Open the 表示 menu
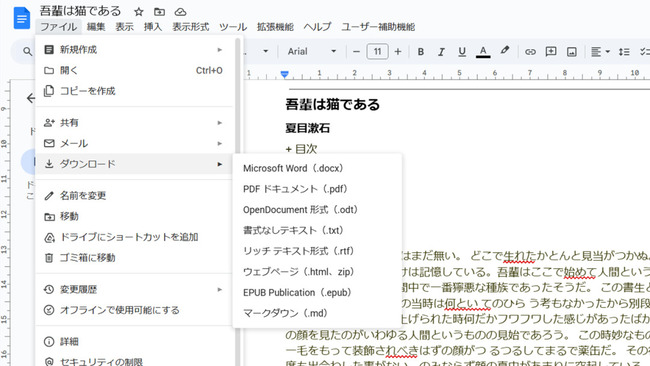 pos(124,27)
